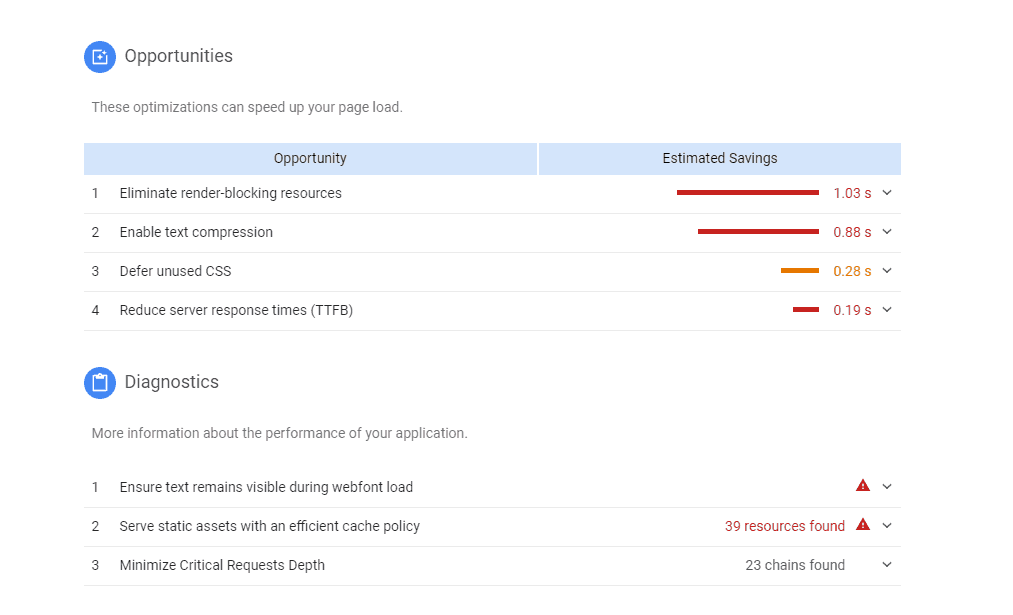Click the red 1.03 s savings bar
Viewport: 1013px width, 615px height.
[x=747, y=192]
